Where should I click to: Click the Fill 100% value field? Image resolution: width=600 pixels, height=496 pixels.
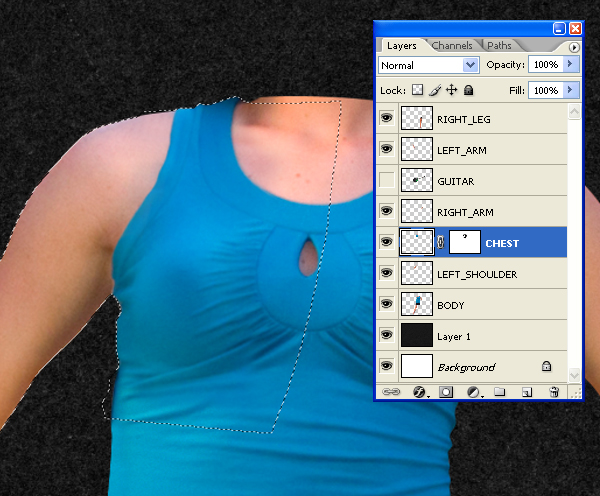(x=546, y=90)
